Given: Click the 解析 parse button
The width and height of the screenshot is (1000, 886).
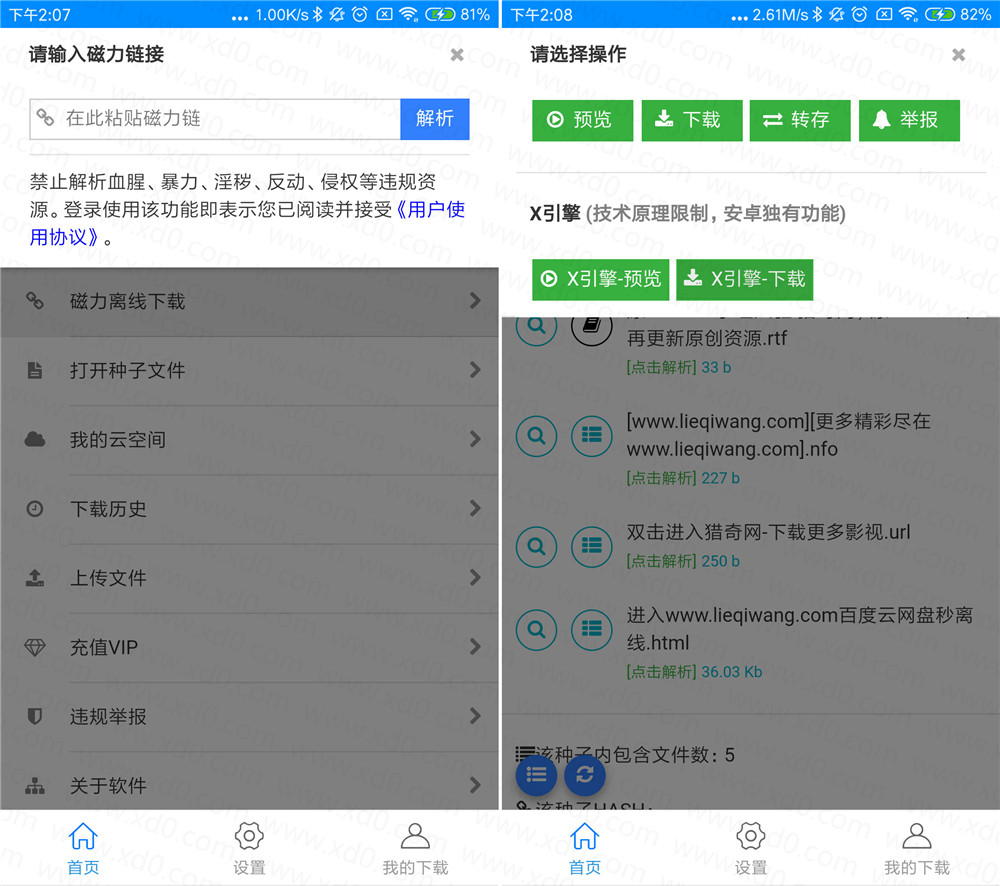Looking at the screenshot, I should (434, 119).
